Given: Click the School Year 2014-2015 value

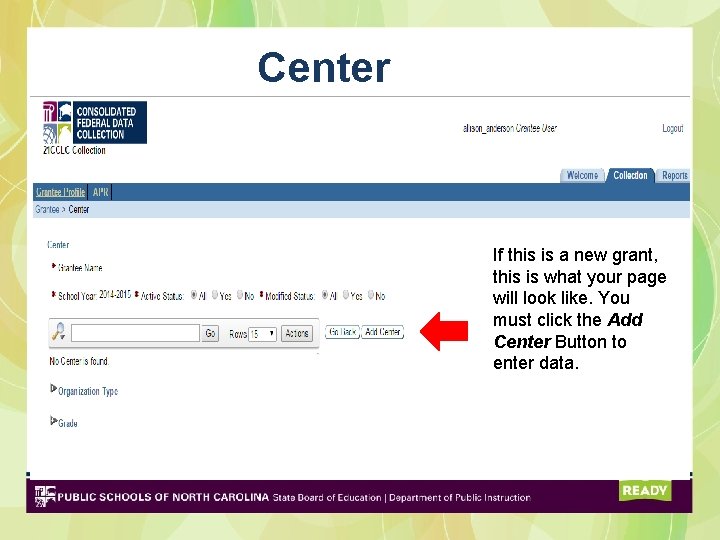Looking at the screenshot, I should (x=115, y=294).
